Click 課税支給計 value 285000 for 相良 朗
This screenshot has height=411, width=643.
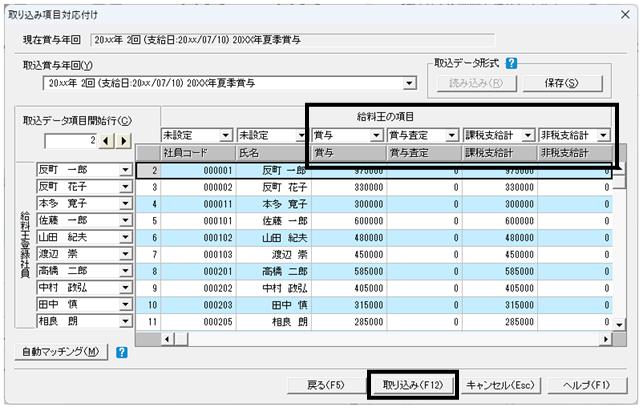coord(500,322)
